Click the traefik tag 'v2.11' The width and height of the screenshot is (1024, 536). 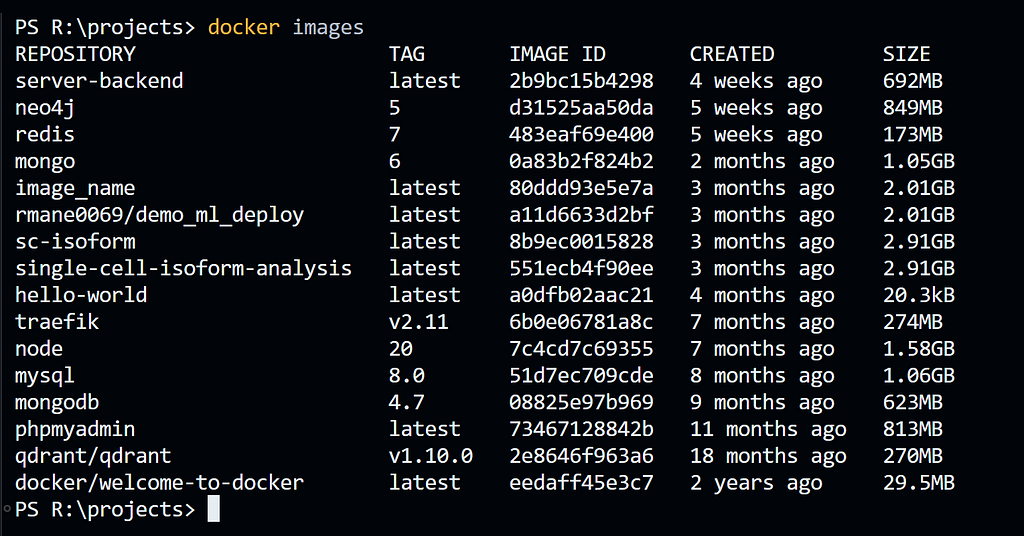[419, 322]
